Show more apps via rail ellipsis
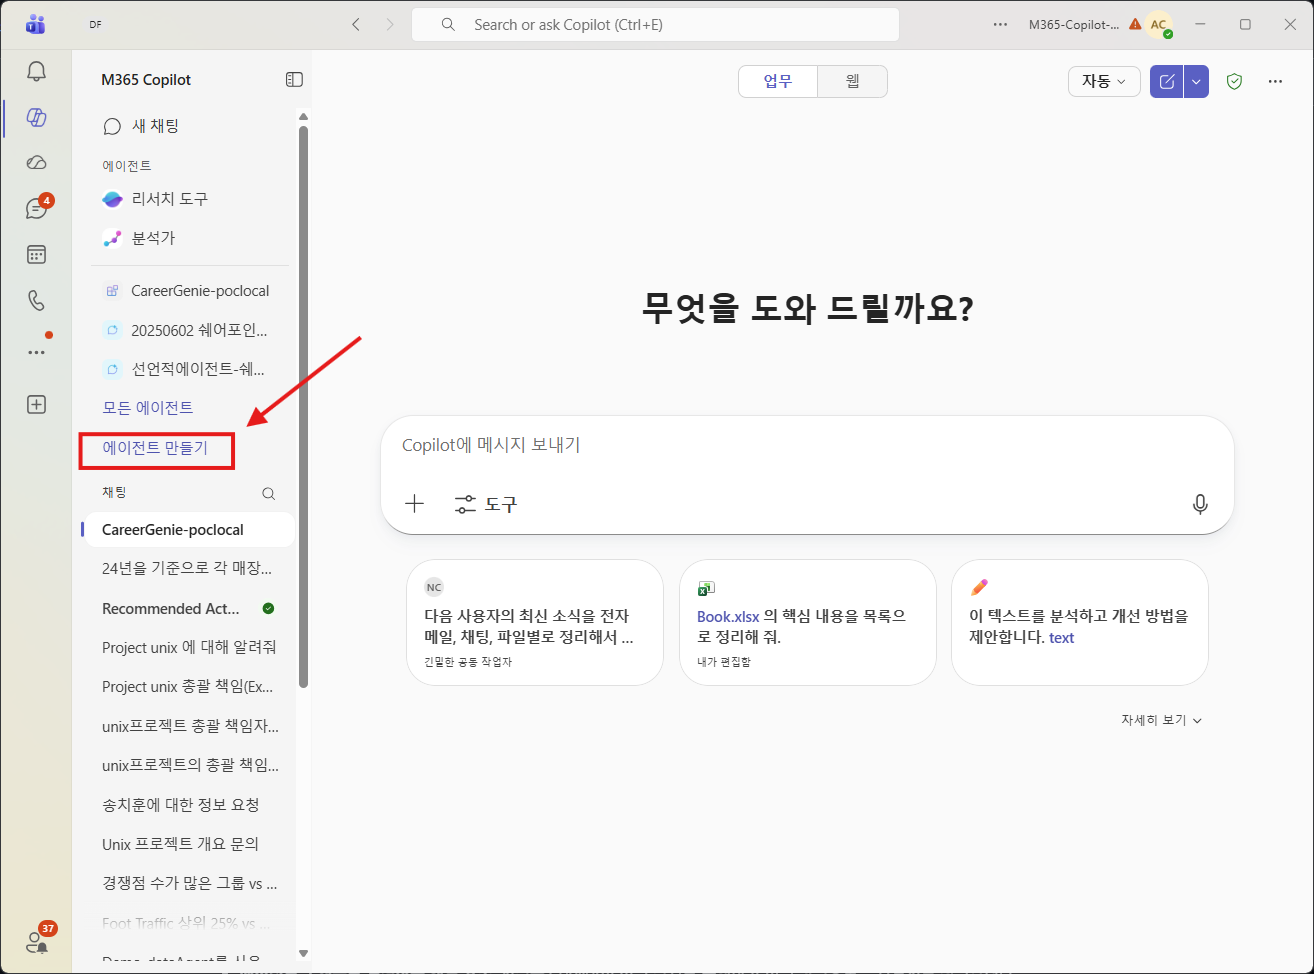This screenshot has height=974, width=1314. (x=36, y=352)
